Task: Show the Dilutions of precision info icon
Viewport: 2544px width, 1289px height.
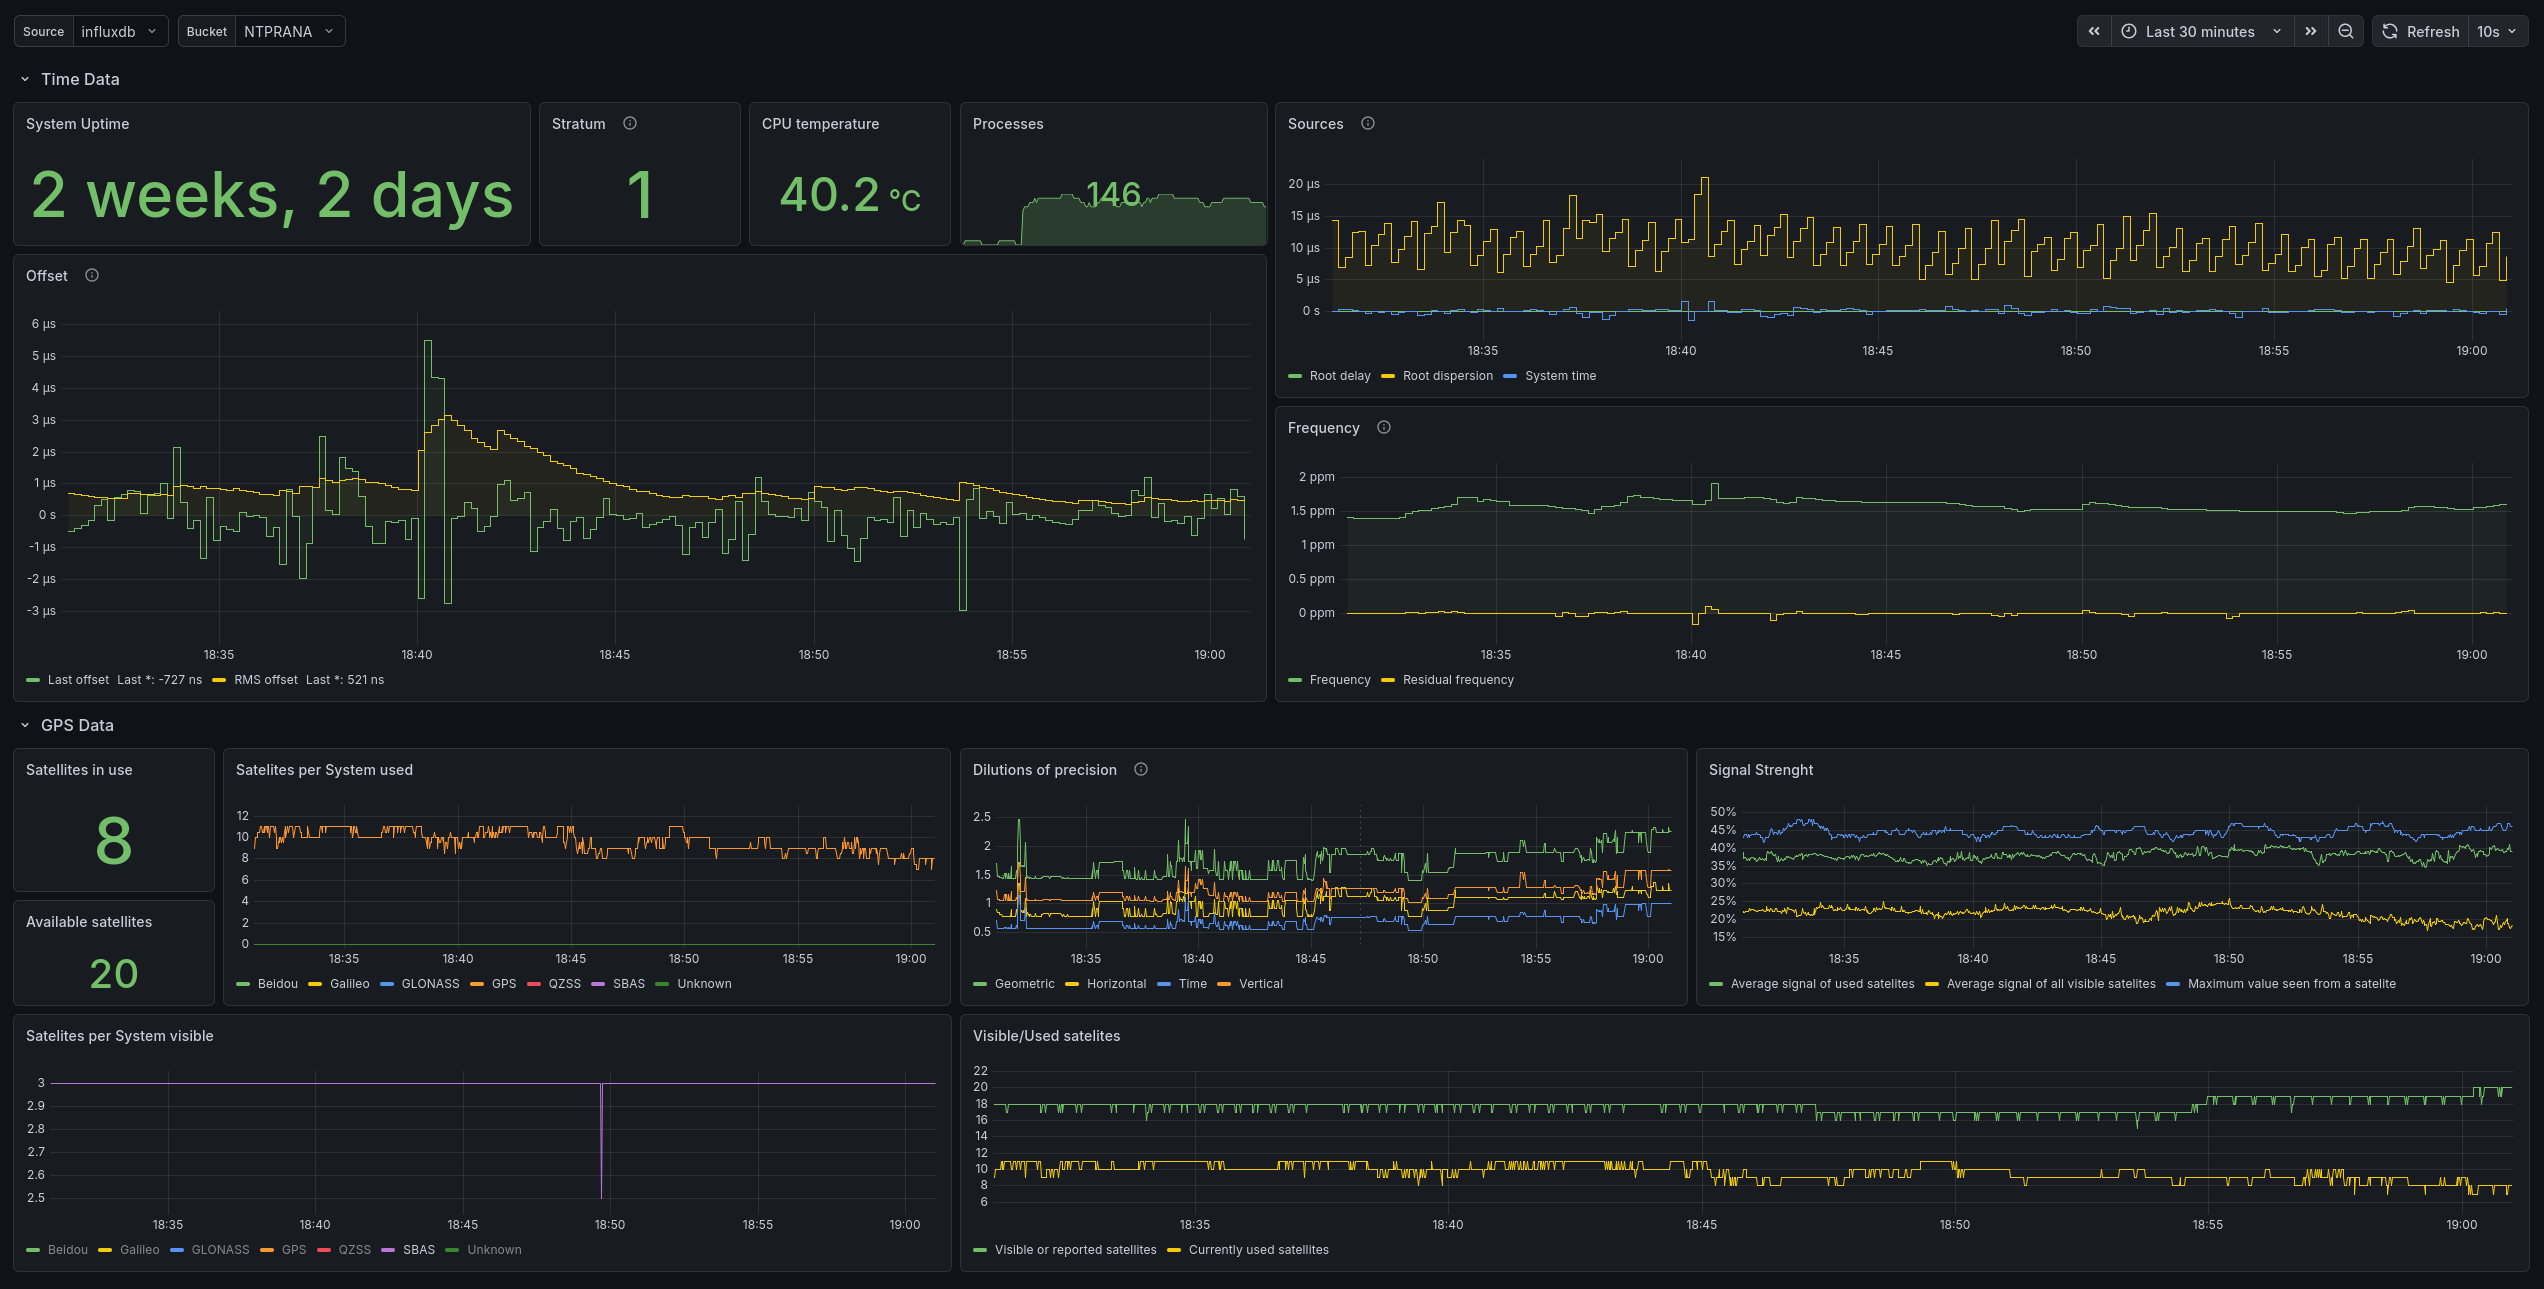Action: [1141, 769]
